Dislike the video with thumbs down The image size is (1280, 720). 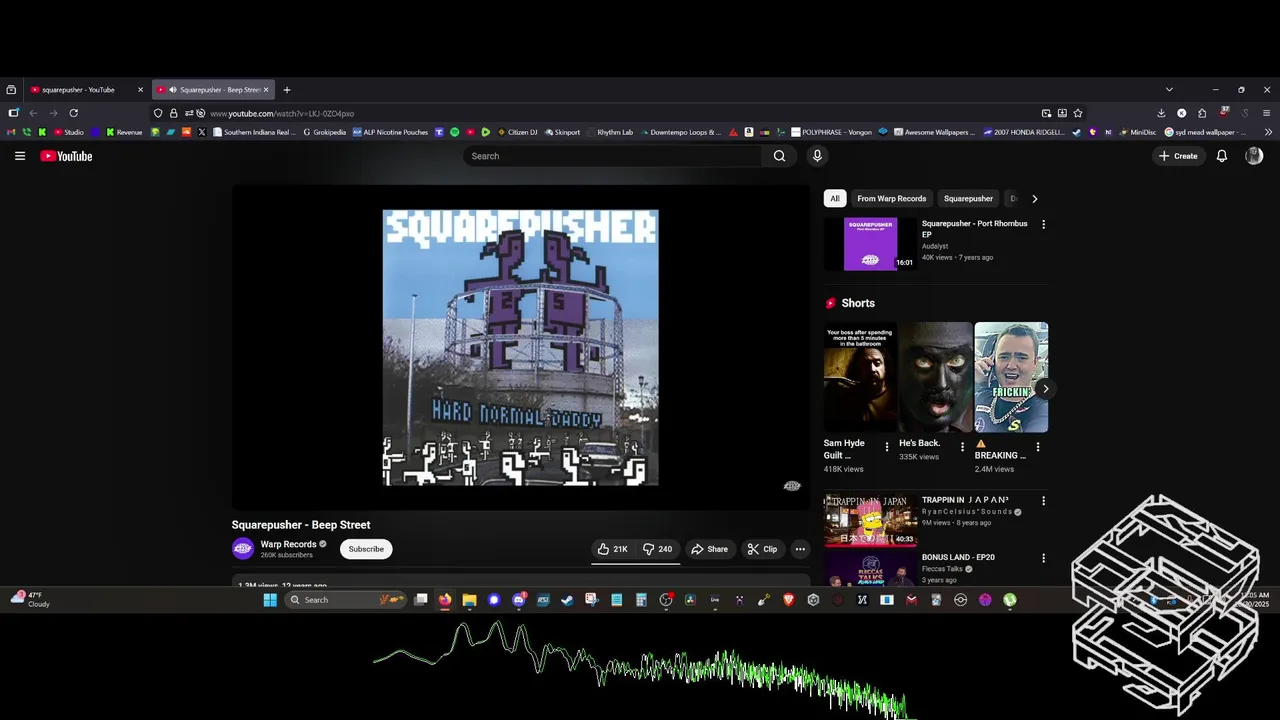pyautogui.click(x=657, y=549)
